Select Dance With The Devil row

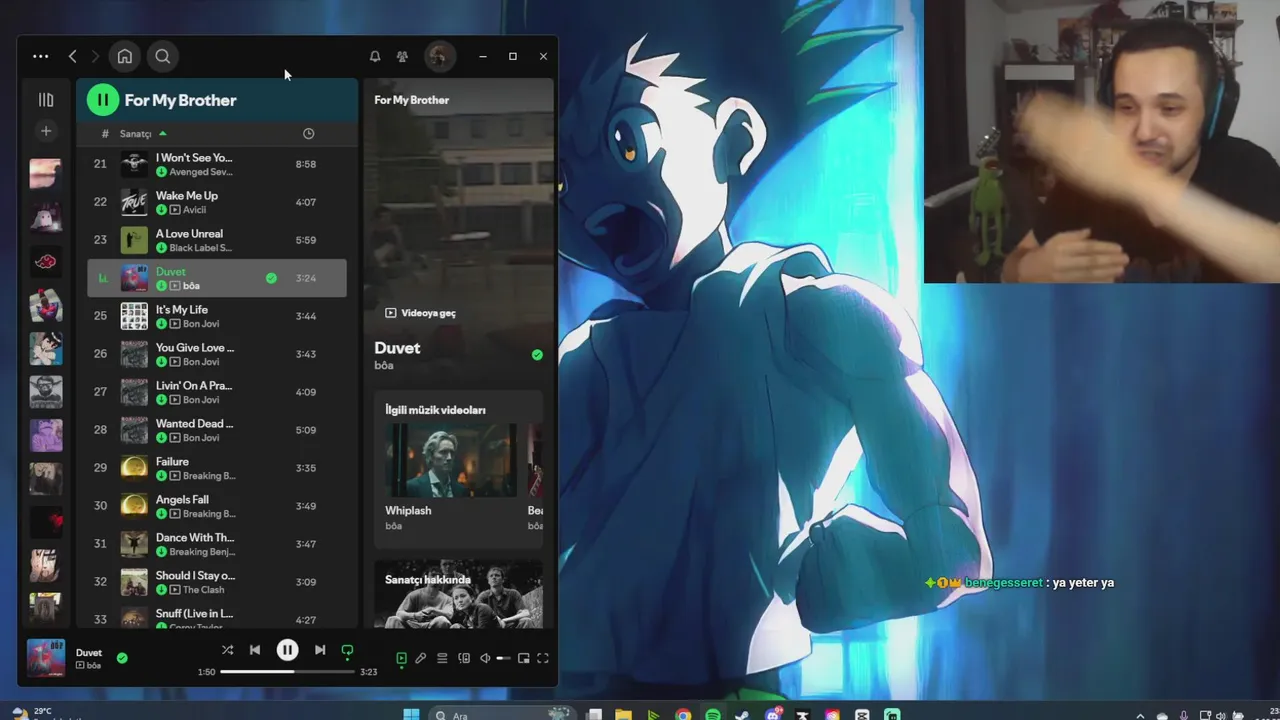(x=217, y=544)
